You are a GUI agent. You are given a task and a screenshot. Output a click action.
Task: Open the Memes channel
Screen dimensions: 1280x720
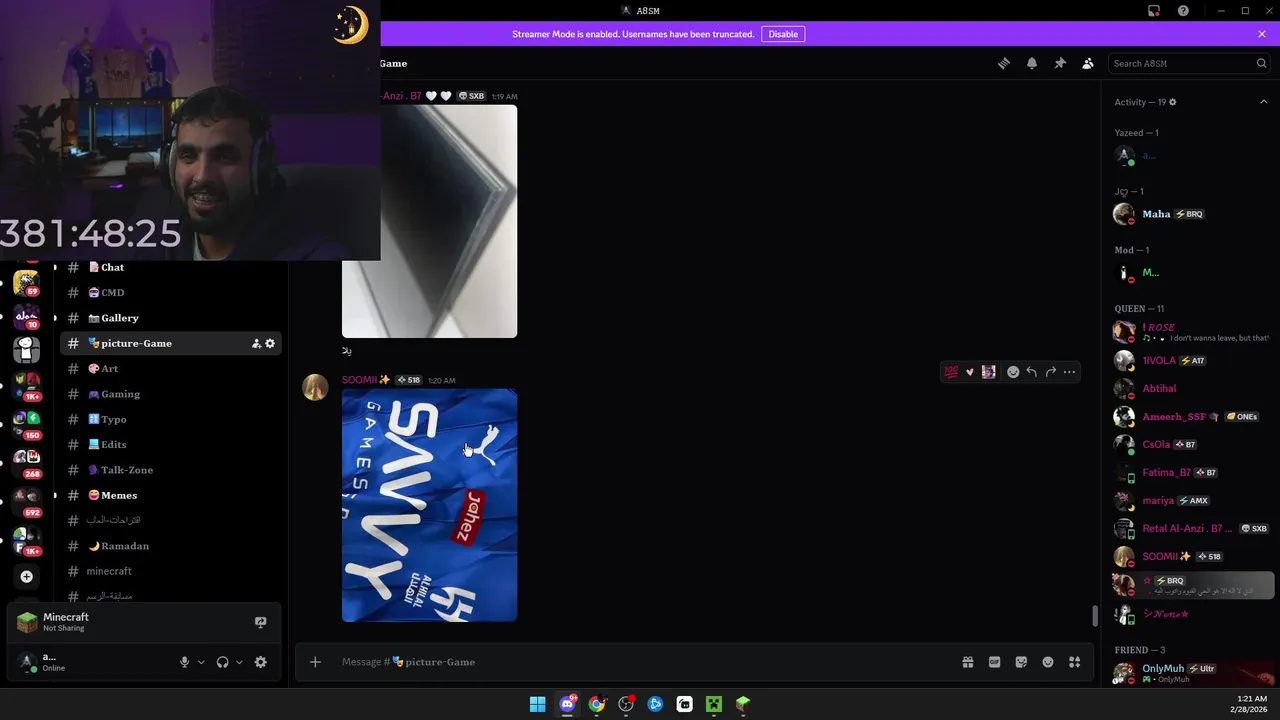click(170, 495)
